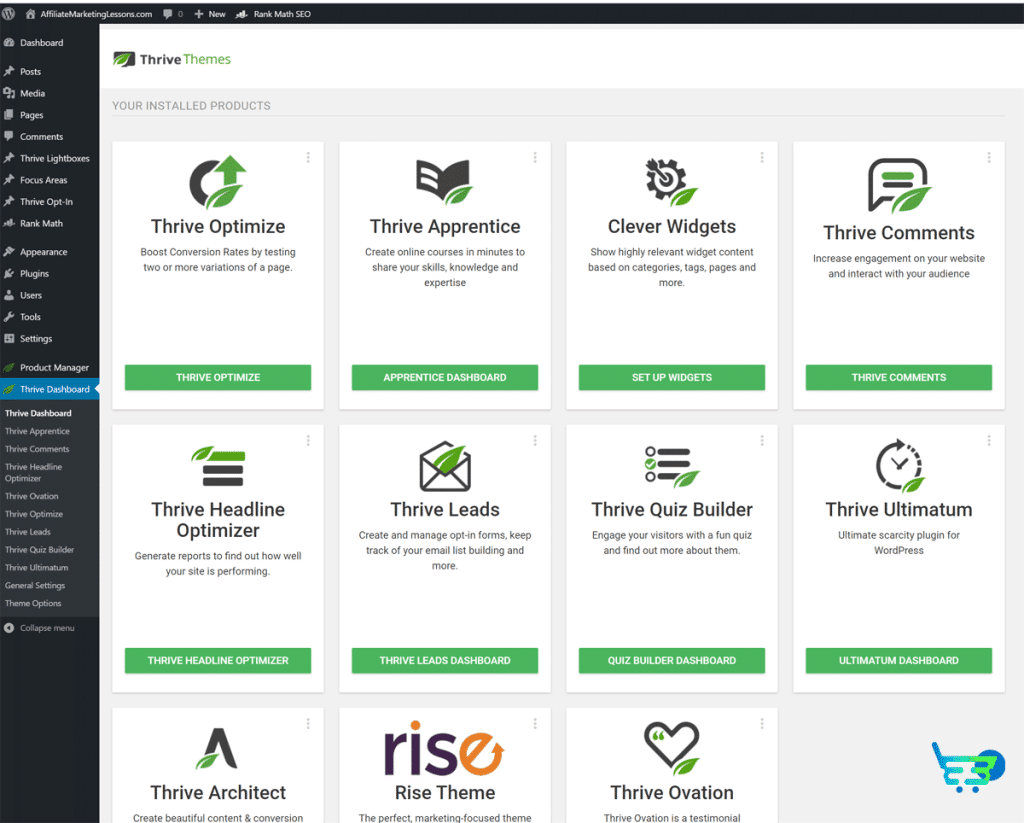Click the Plugins plug icon in sidebar
1024x823 pixels.
tap(9, 274)
